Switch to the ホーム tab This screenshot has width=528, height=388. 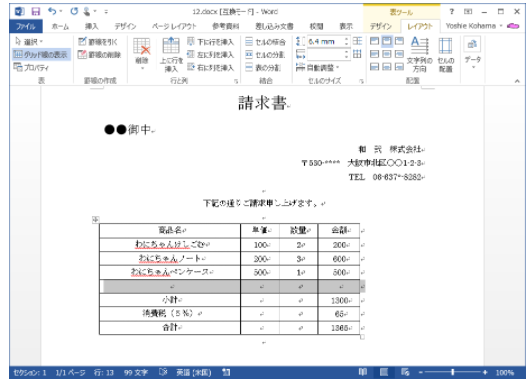point(60,26)
